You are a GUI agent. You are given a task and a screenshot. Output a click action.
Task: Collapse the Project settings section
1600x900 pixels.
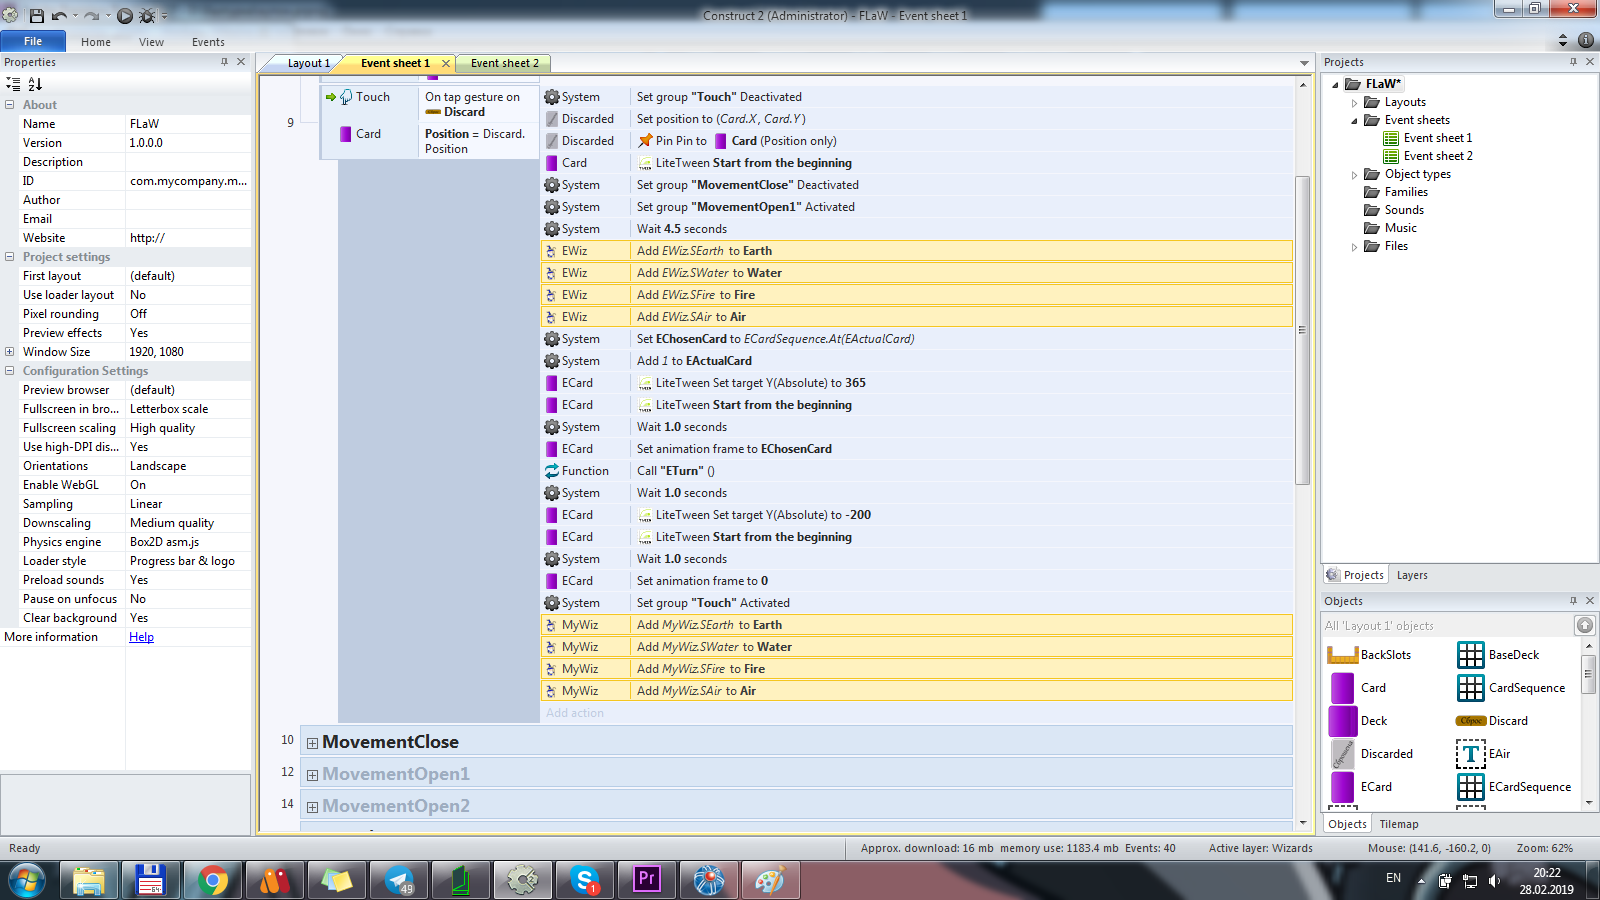9,257
